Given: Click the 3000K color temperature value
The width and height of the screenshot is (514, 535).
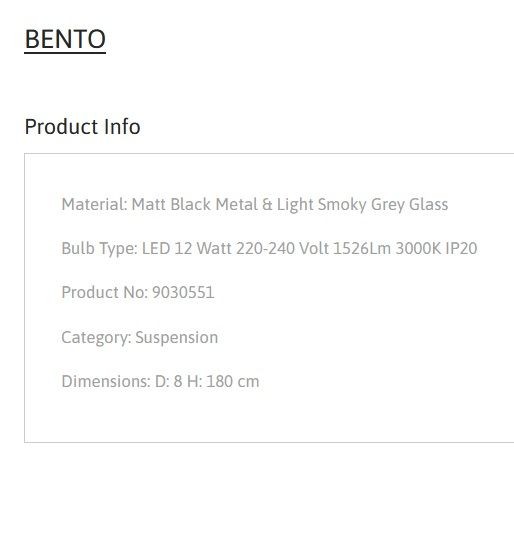Looking at the screenshot, I should [418, 248].
